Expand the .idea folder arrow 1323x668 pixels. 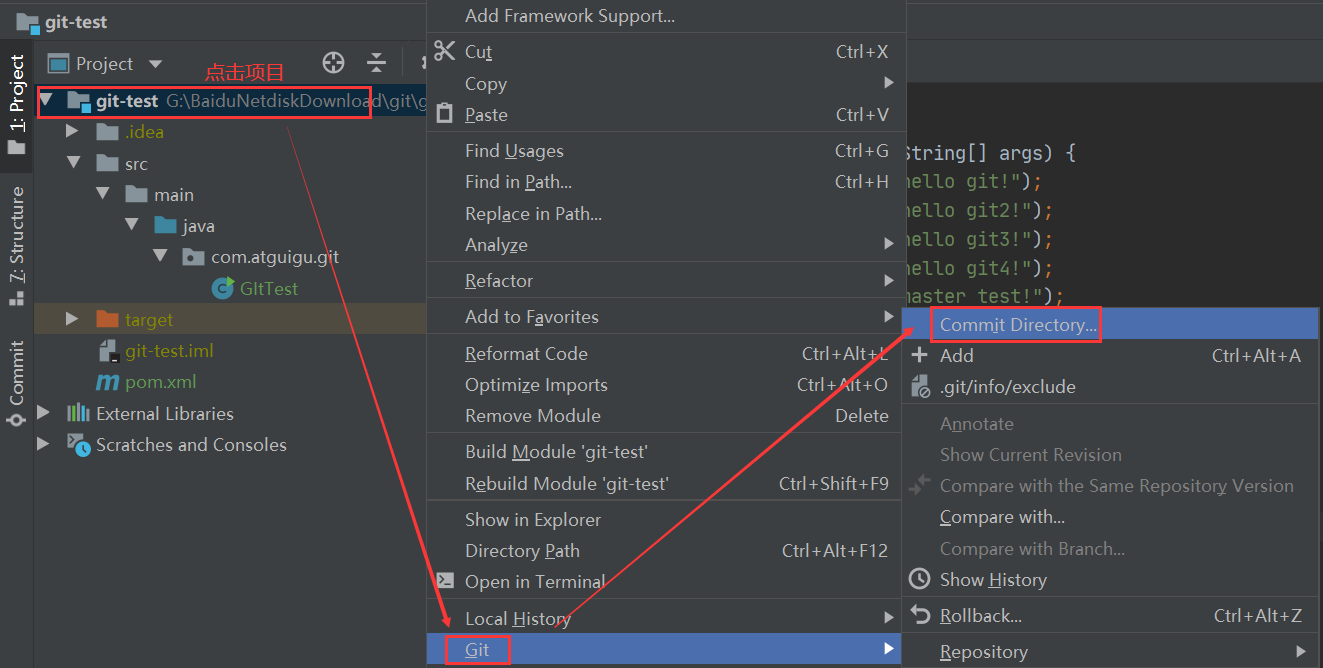(x=72, y=131)
